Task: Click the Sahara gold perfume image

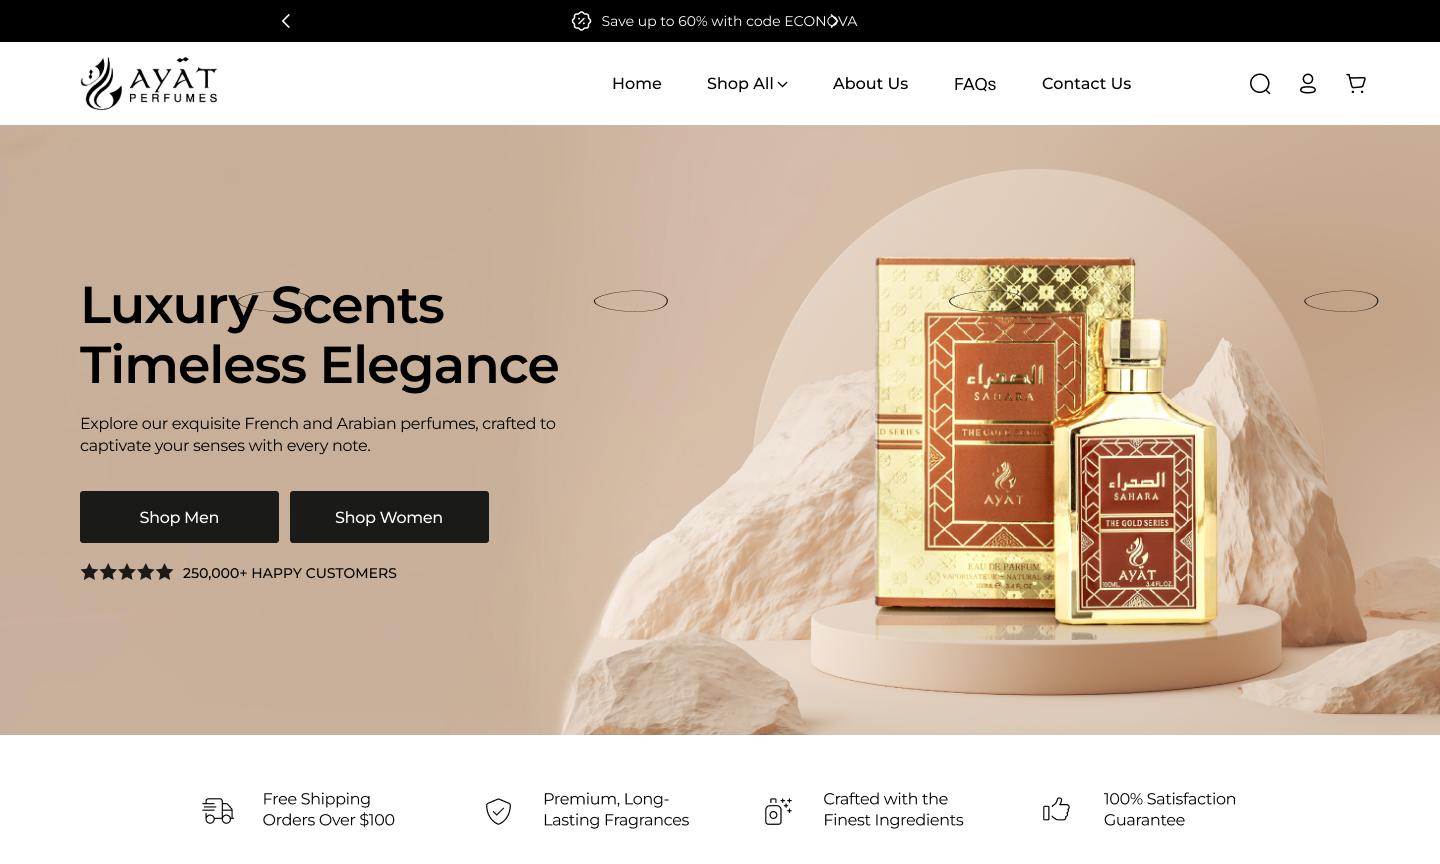Action: point(1045,440)
